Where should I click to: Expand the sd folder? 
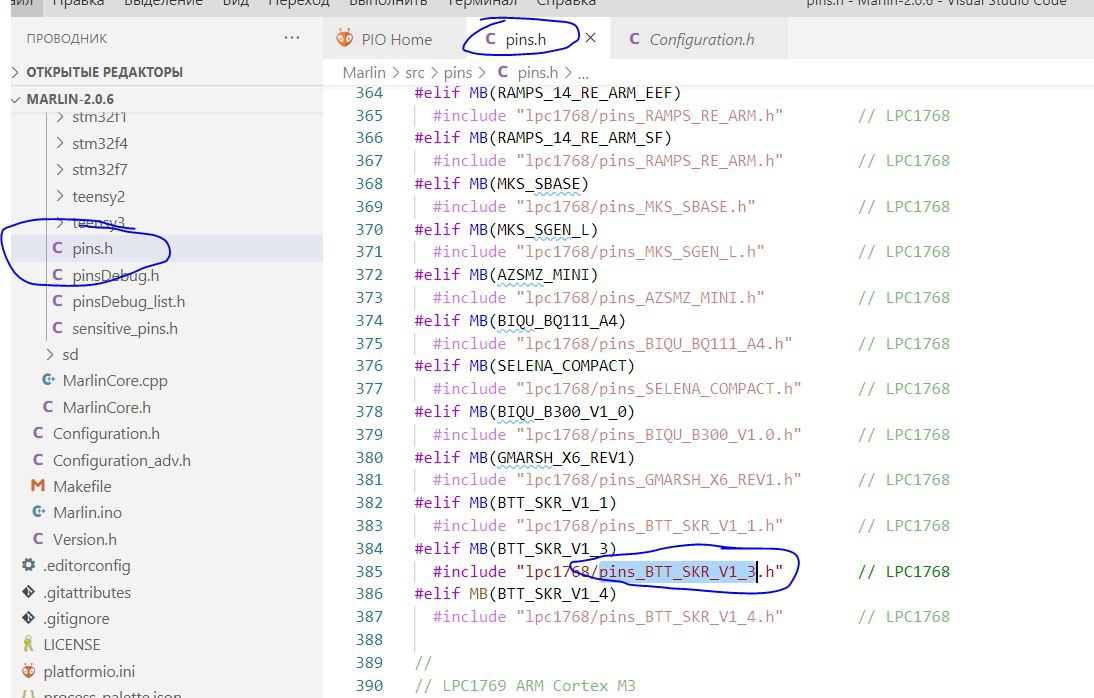[x=70, y=355]
